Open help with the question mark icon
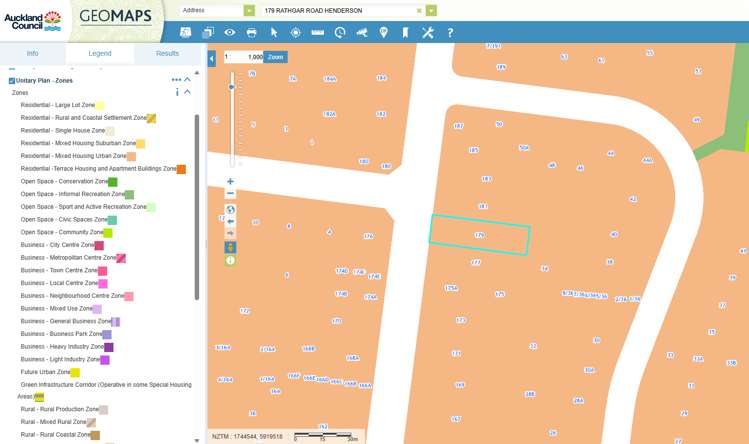Viewport: 749px width, 444px height. coord(450,32)
